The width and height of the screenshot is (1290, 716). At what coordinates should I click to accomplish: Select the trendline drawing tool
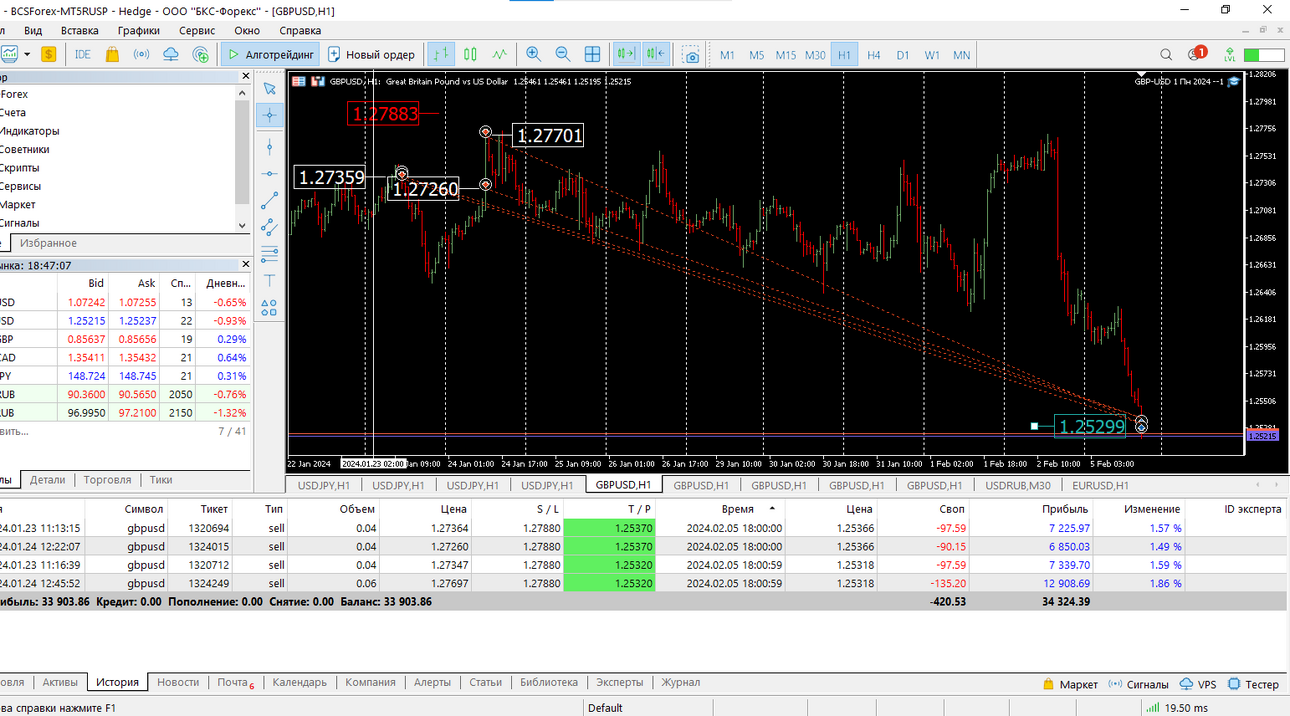click(269, 201)
